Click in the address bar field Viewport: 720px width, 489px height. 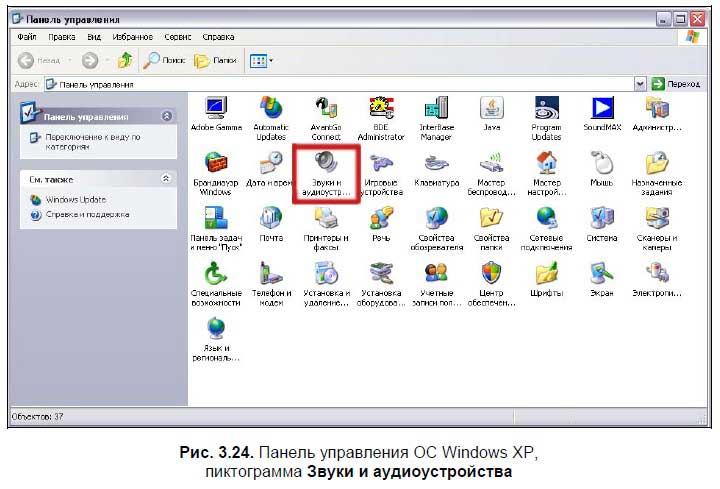340,84
